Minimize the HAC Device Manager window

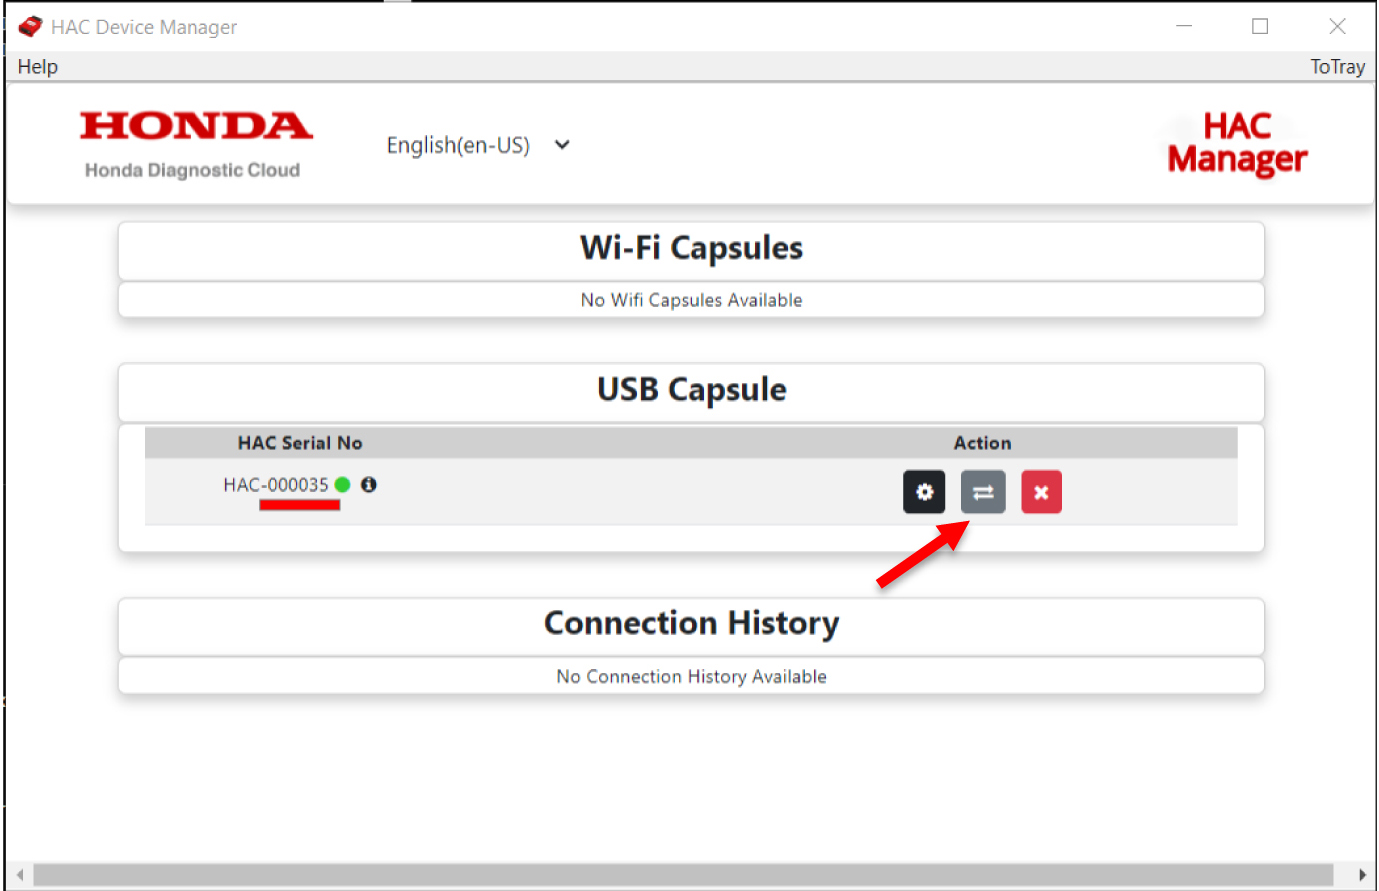pyautogui.click(x=1184, y=26)
